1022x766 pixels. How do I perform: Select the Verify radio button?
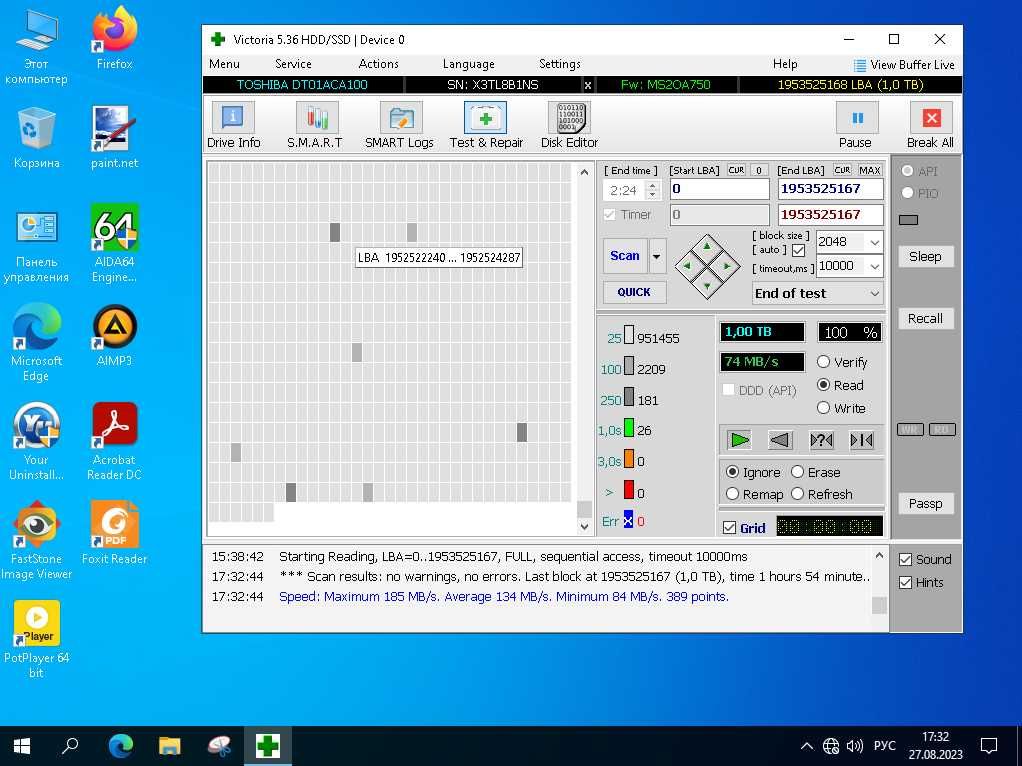point(823,362)
